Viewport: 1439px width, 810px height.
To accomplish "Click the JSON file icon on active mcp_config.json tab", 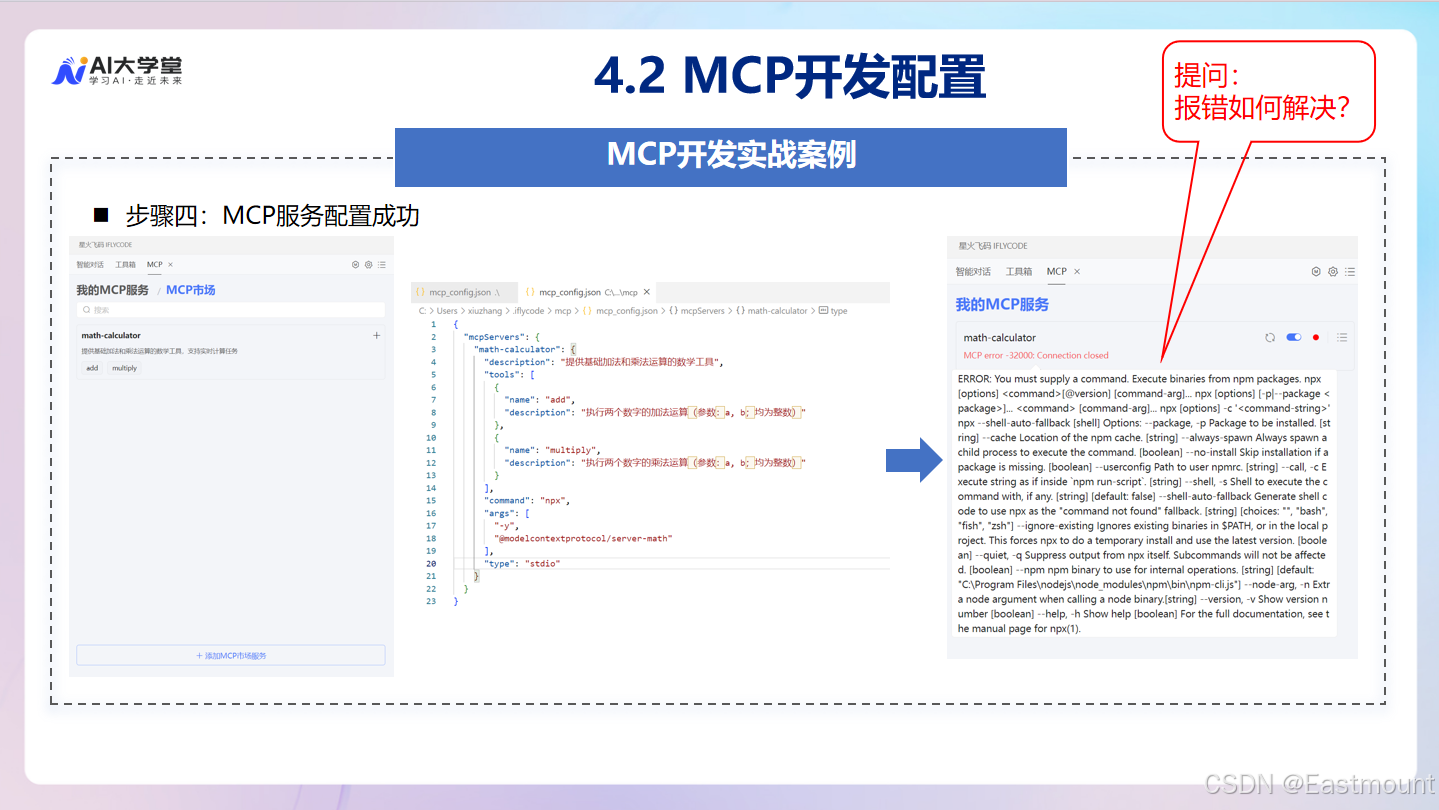I will click(x=532, y=292).
